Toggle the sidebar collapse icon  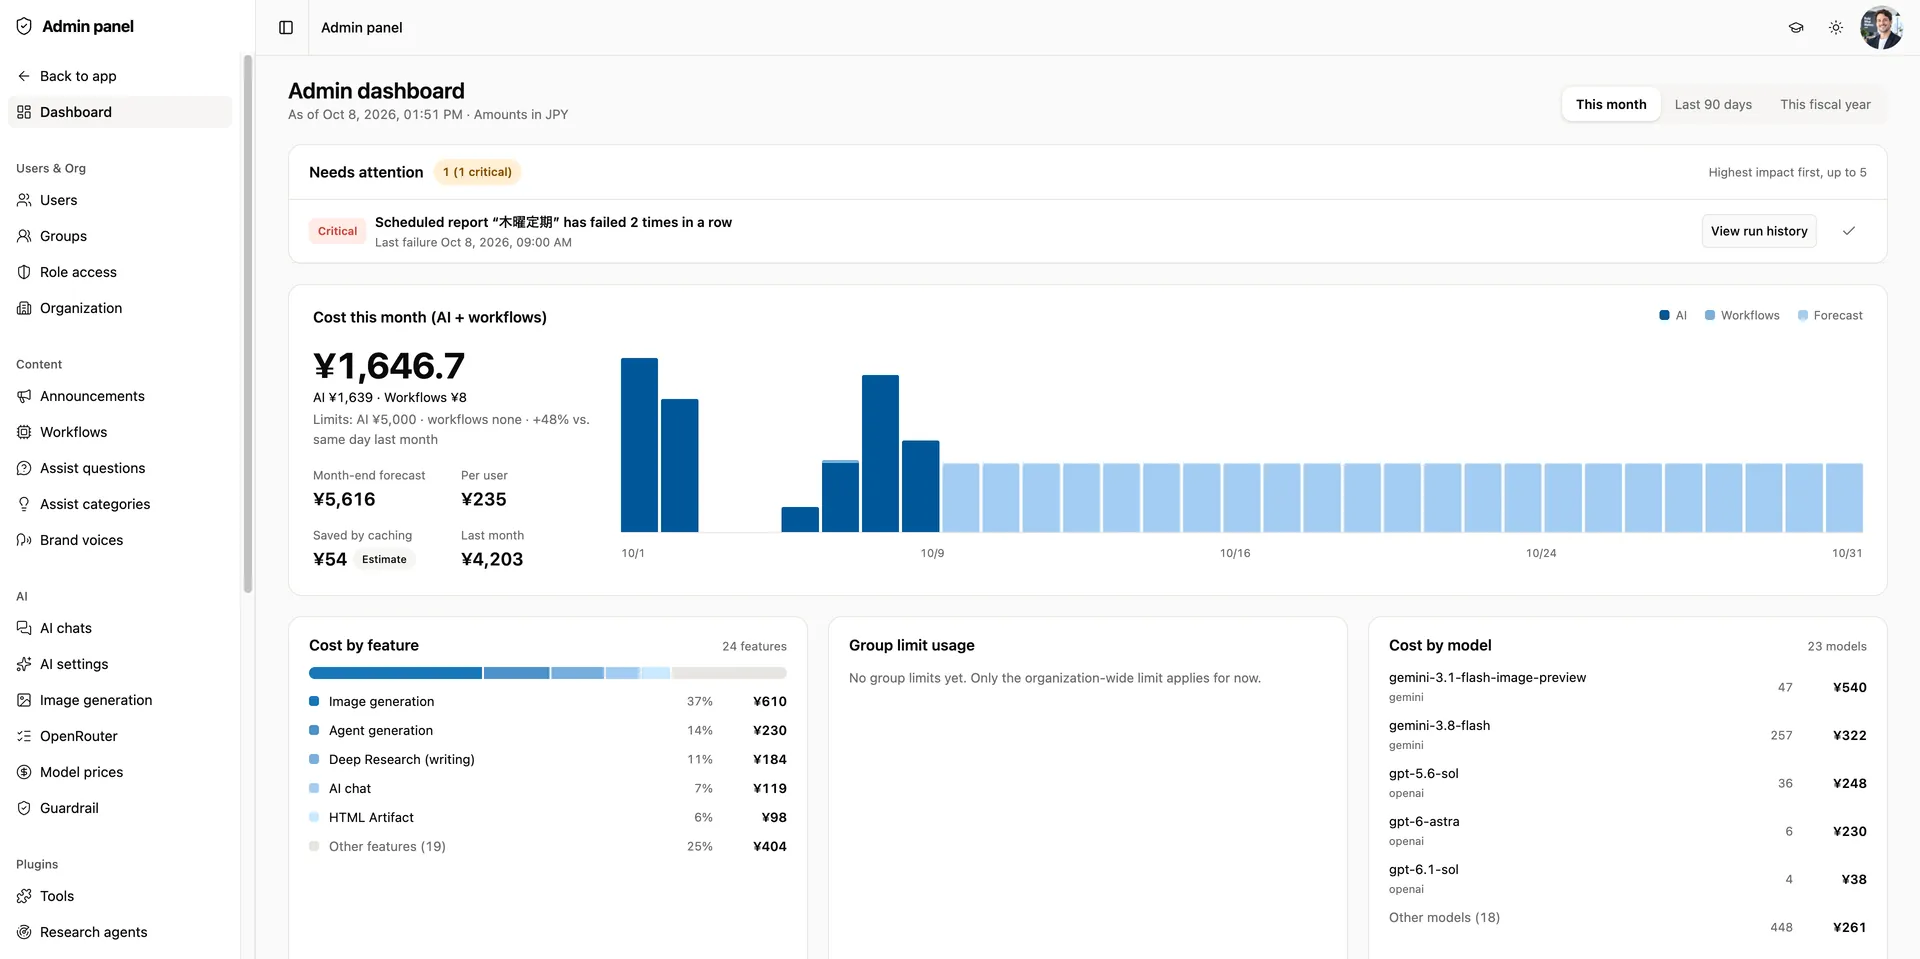pyautogui.click(x=286, y=27)
